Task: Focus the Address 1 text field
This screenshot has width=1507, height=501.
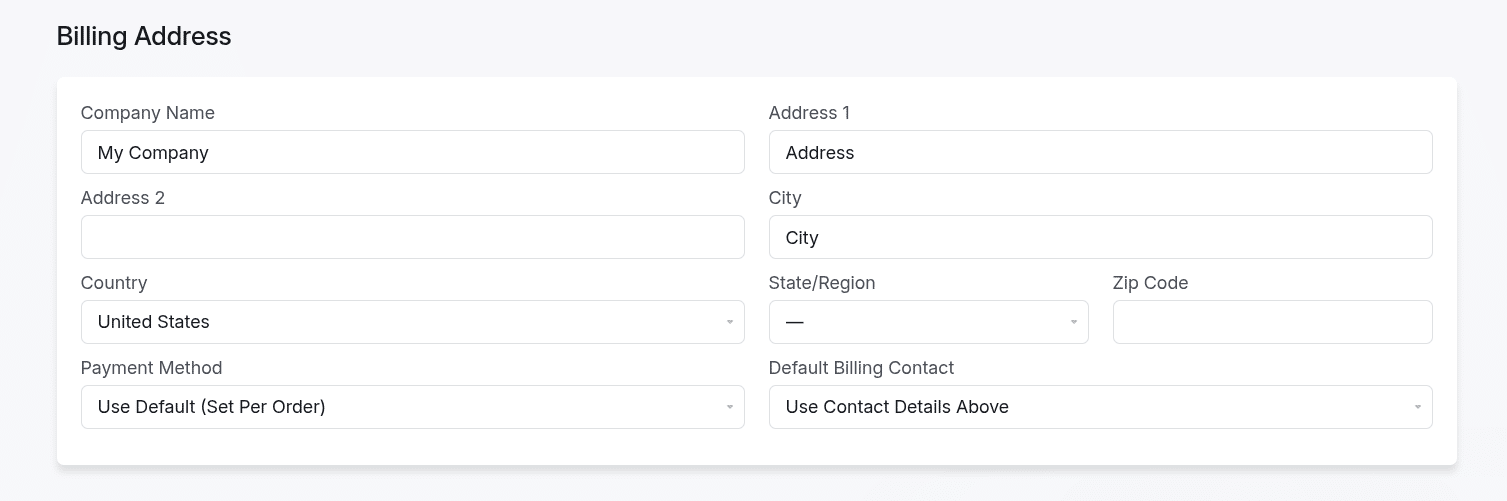Action: point(1100,152)
